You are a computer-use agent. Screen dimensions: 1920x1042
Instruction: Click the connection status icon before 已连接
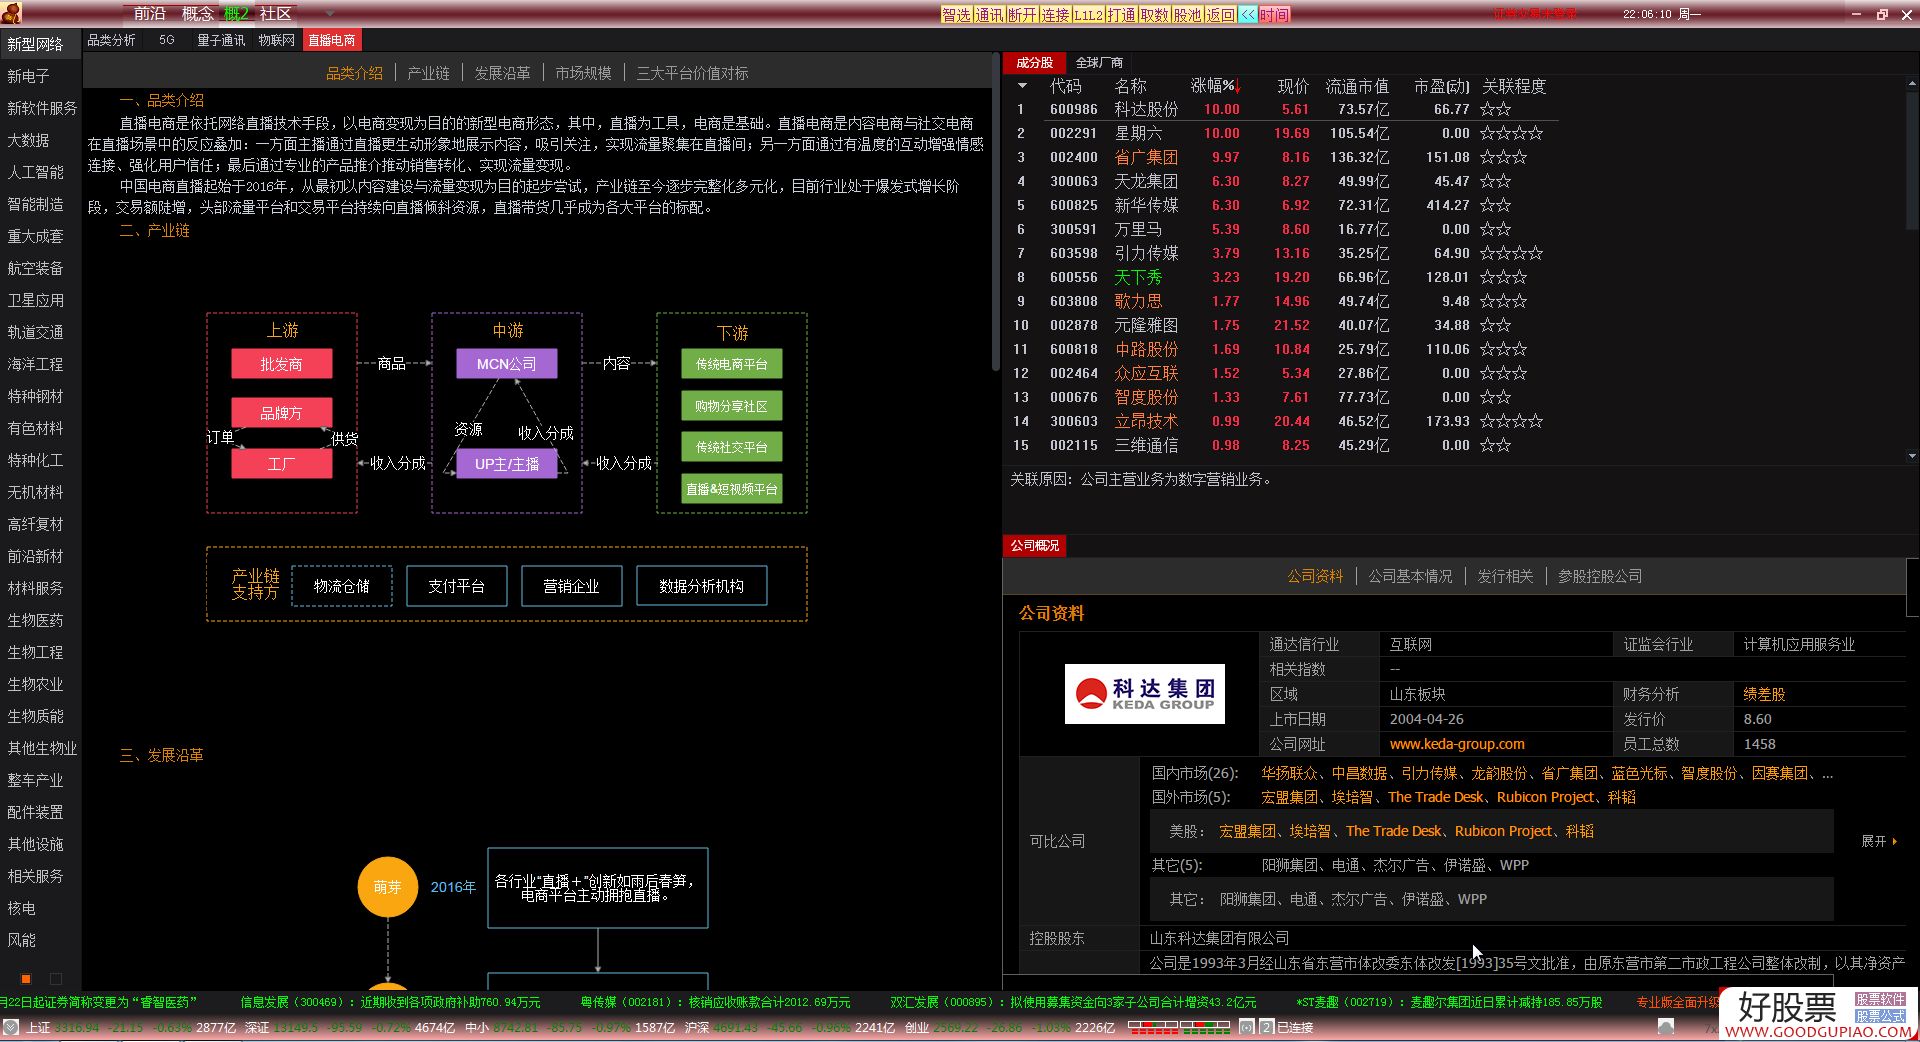pyautogui.click(x=1266, y=1027)
